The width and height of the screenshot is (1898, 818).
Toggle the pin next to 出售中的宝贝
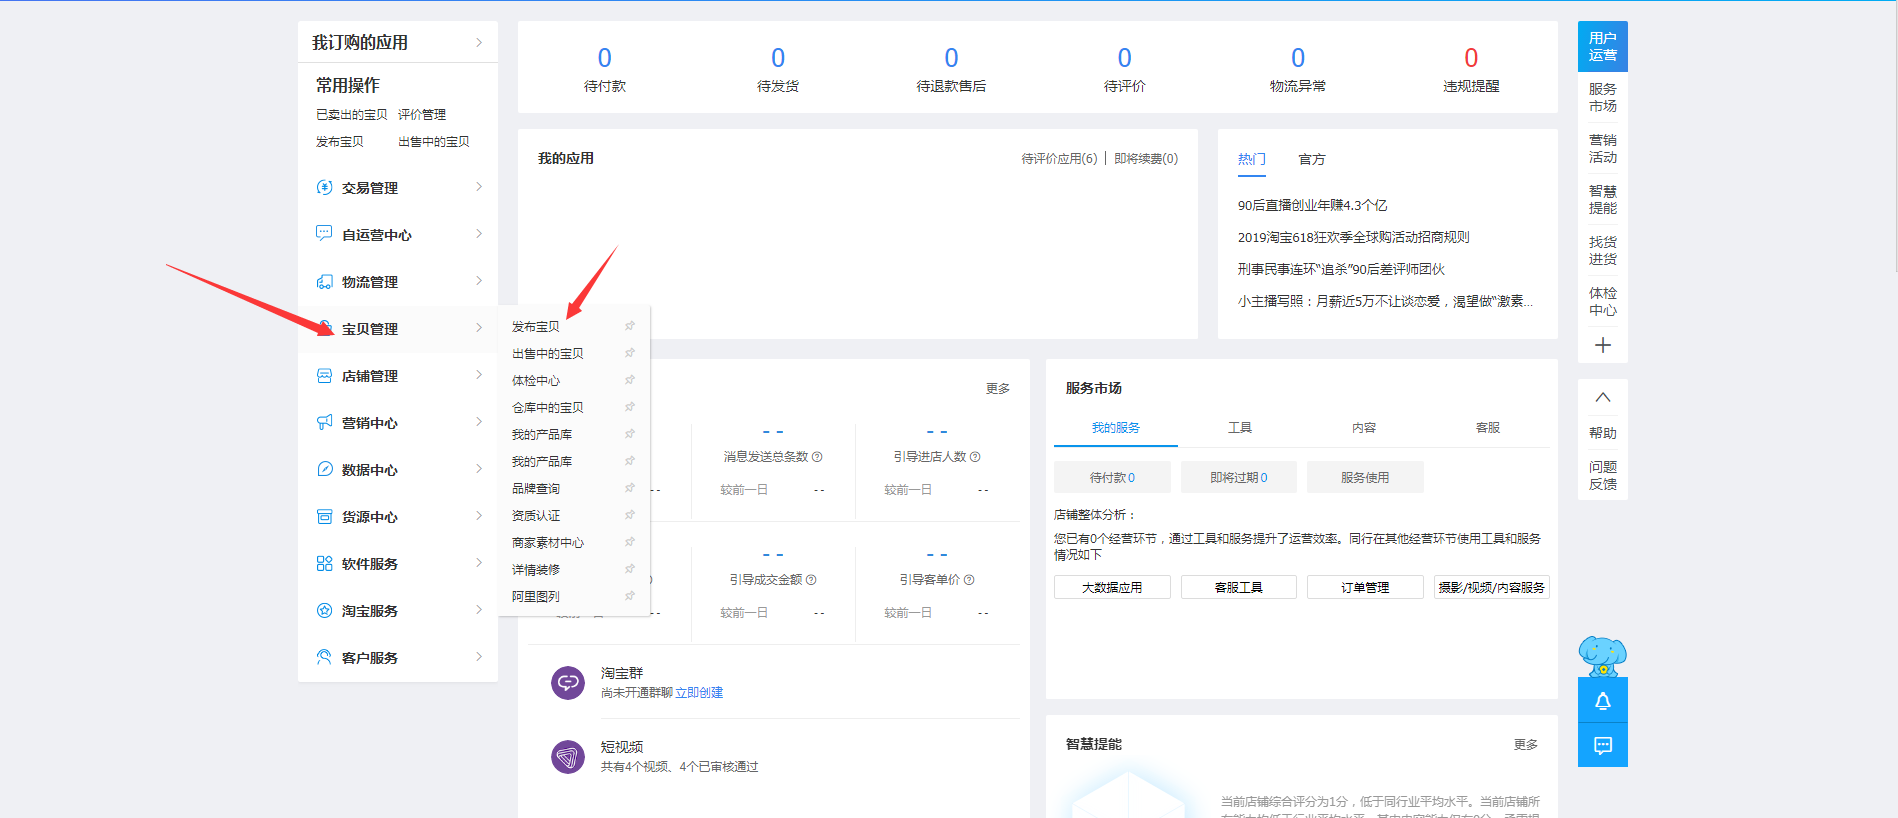(630, 353)
